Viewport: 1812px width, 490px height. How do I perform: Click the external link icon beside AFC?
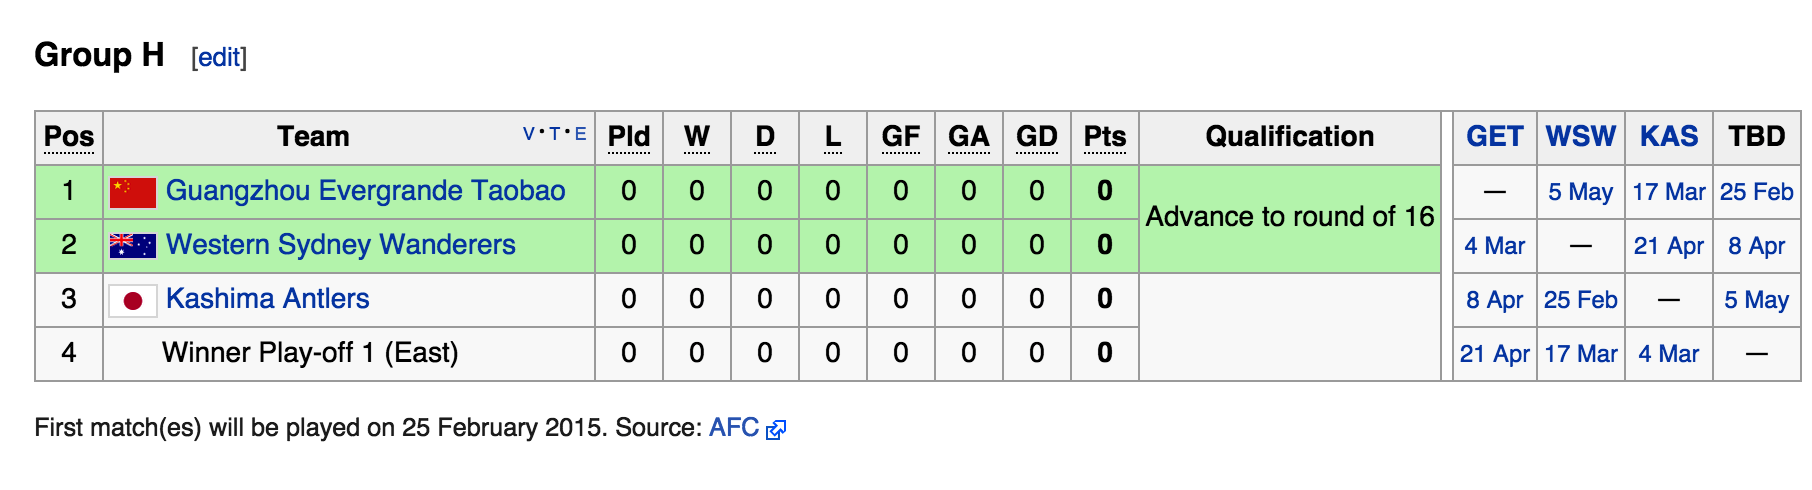(776, 430)
